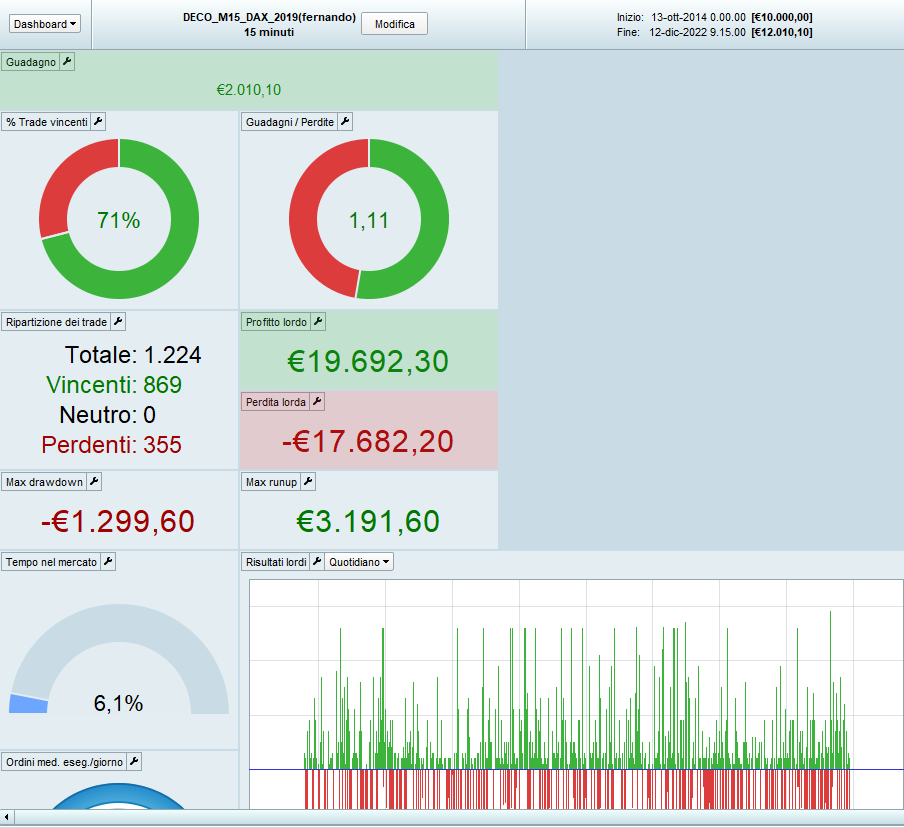Open wrench settings for Max drawdown
Viewport: 904px width, 828px height.
pyautogui.click(x=94, y=481)
